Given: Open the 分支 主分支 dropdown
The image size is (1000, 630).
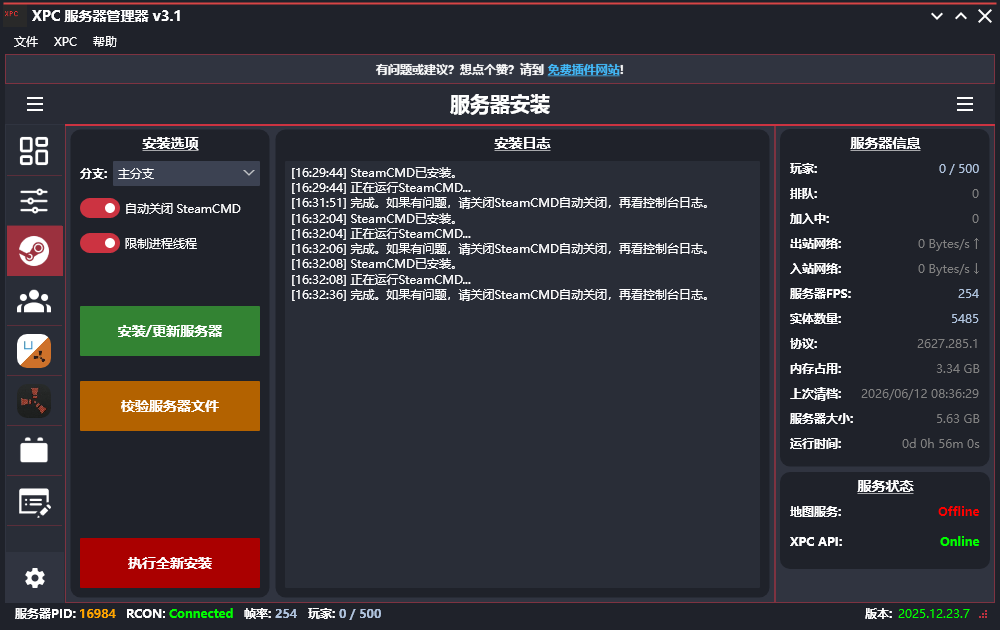Looking at the screenshot, I should 186,173.
